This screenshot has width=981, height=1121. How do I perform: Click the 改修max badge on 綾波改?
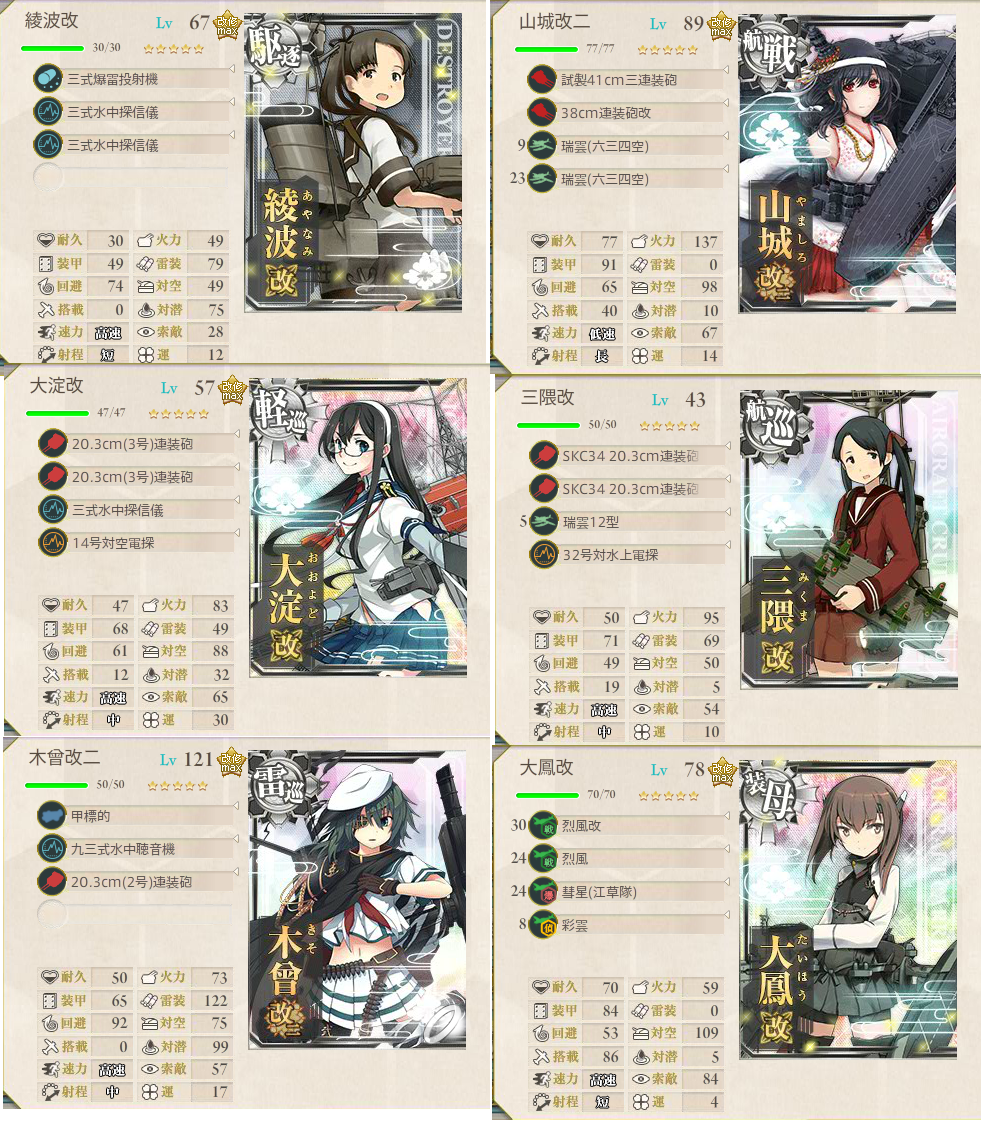(227, 25)
